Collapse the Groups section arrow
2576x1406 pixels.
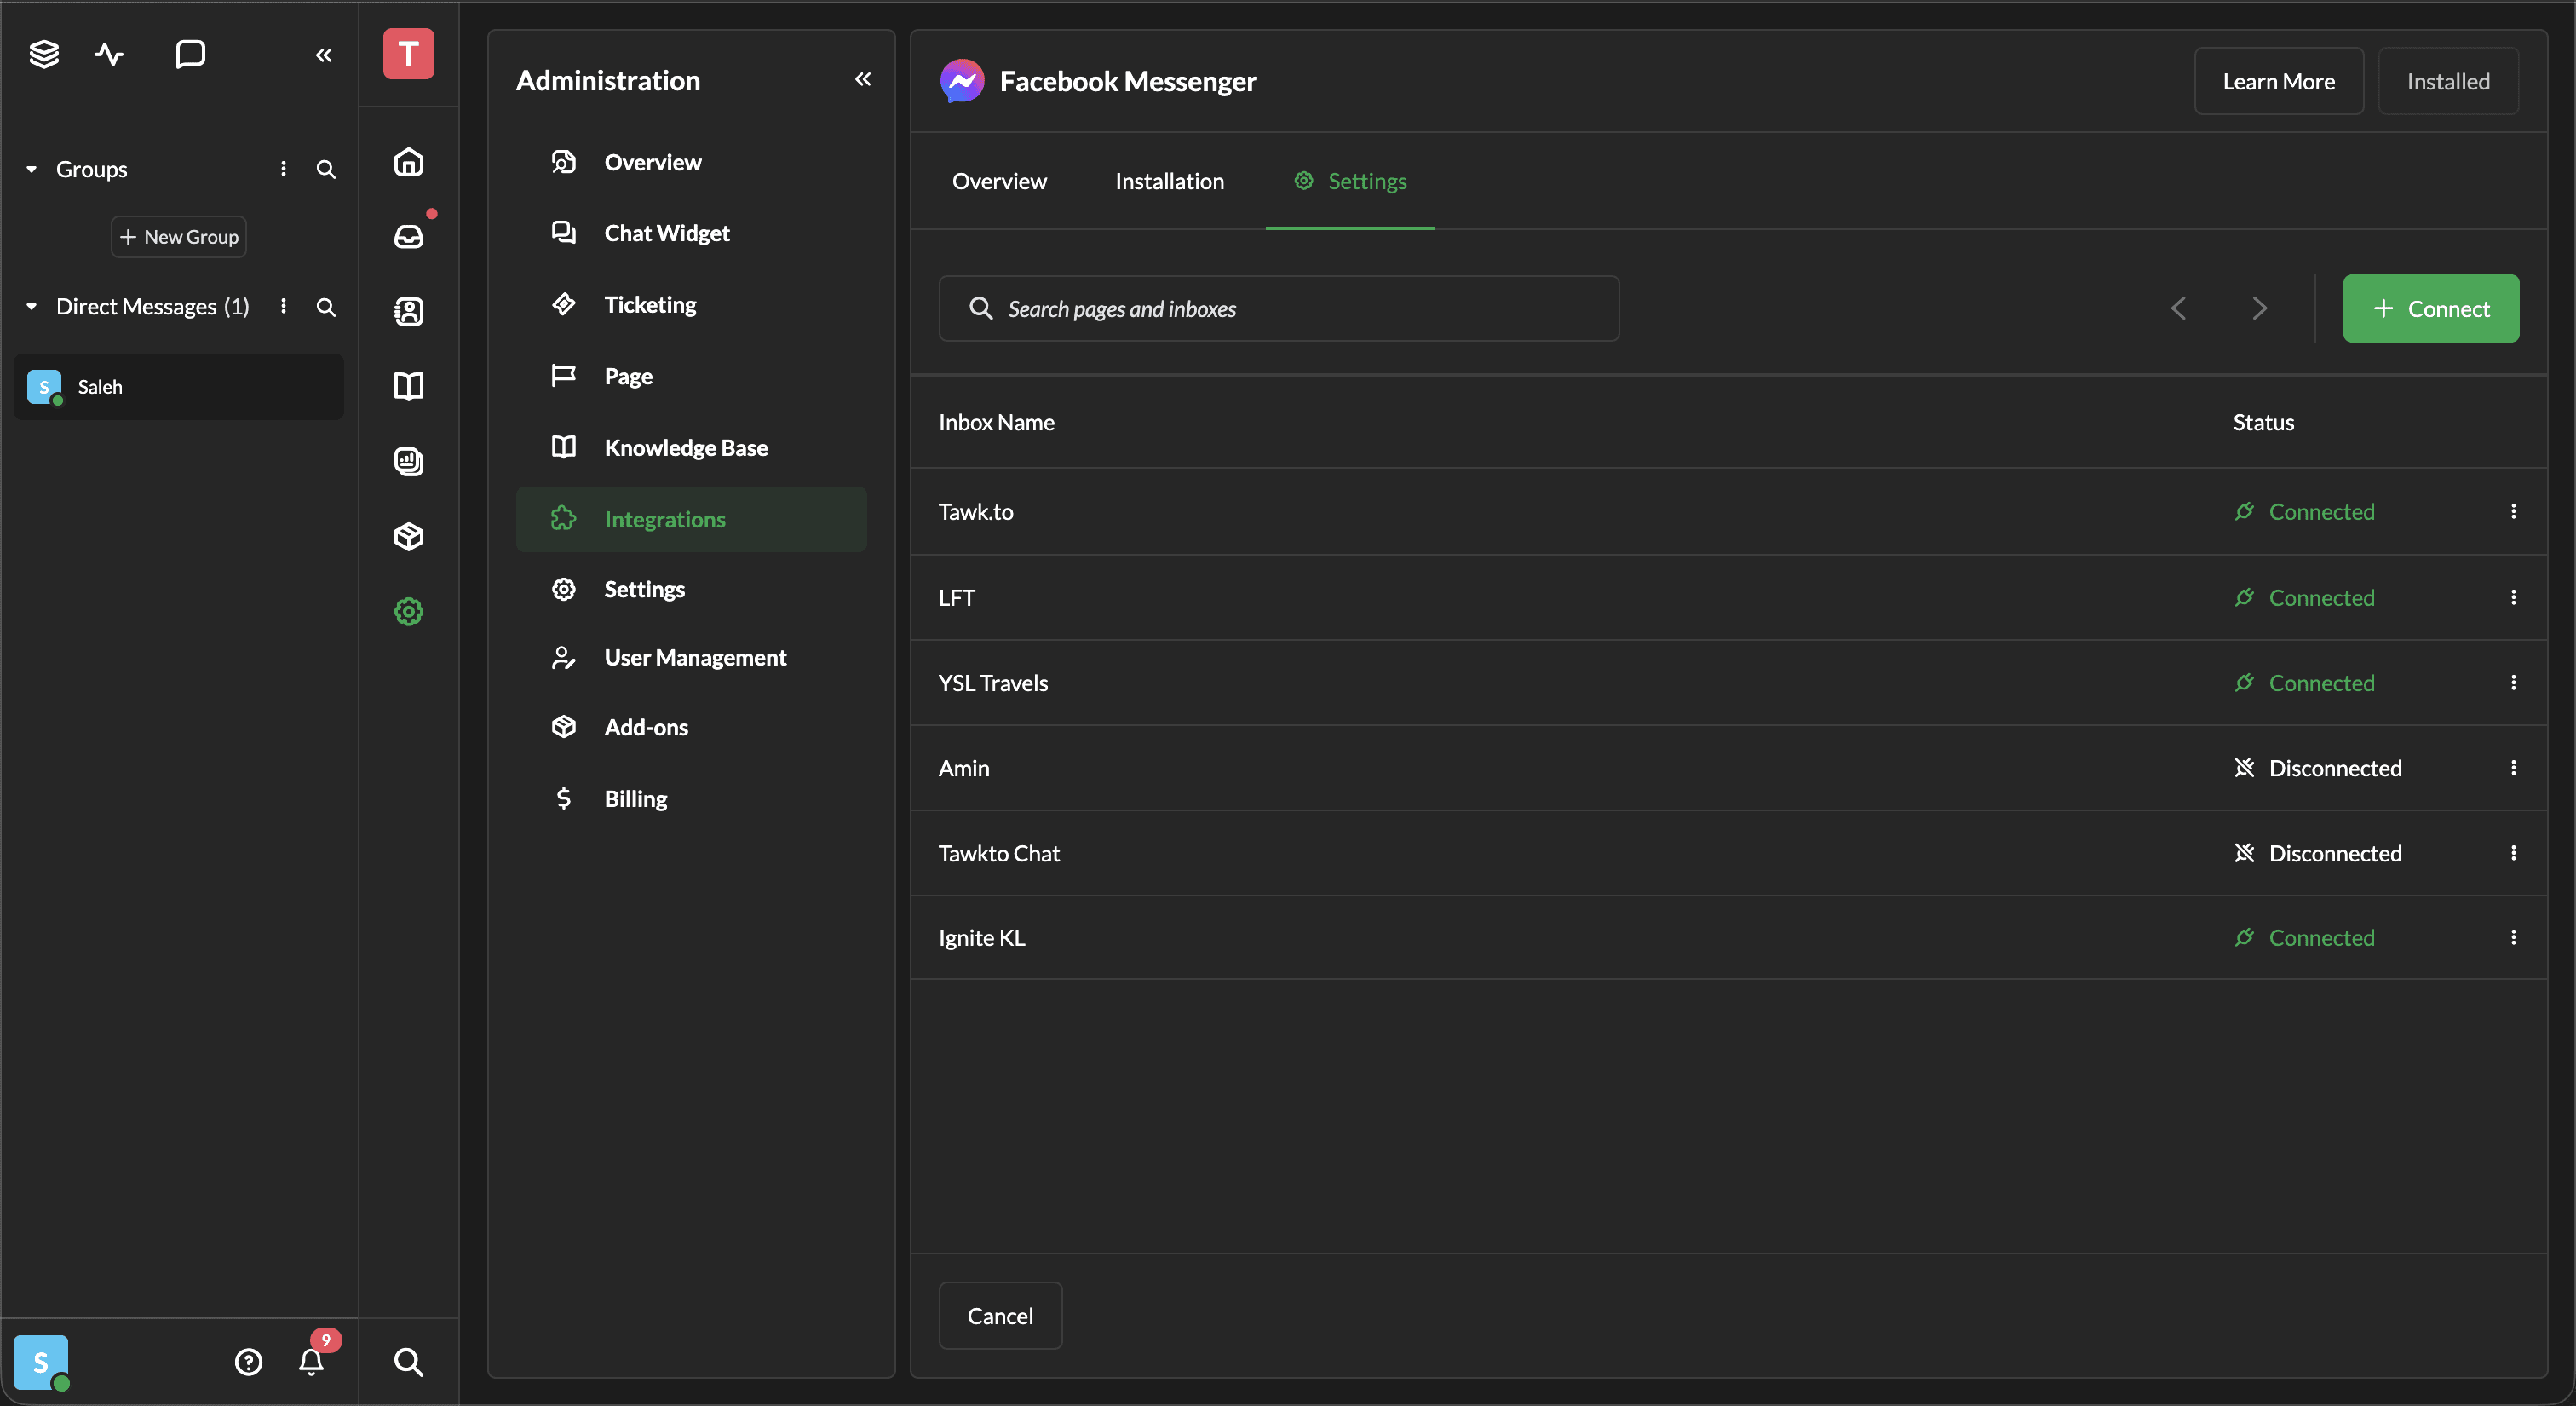point(32,169)
